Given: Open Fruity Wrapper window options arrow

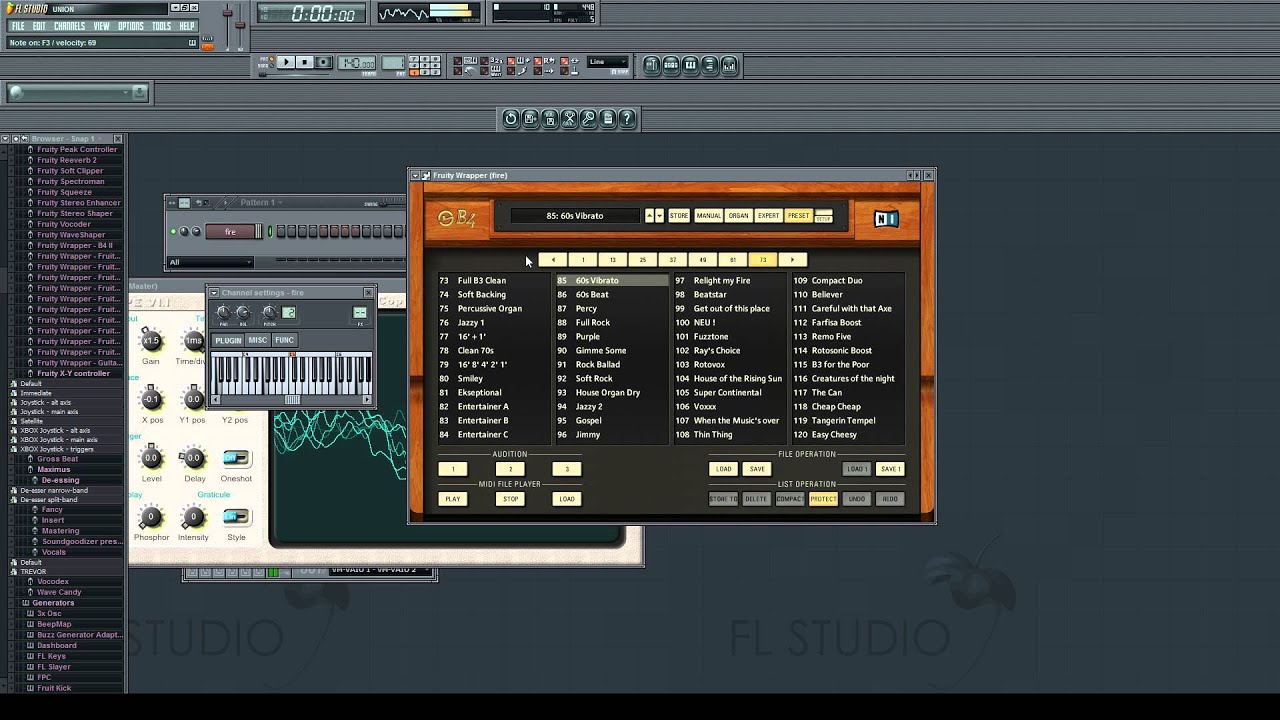Looking at the screenshot, I should pyautogui.click(x=415, y=175).
